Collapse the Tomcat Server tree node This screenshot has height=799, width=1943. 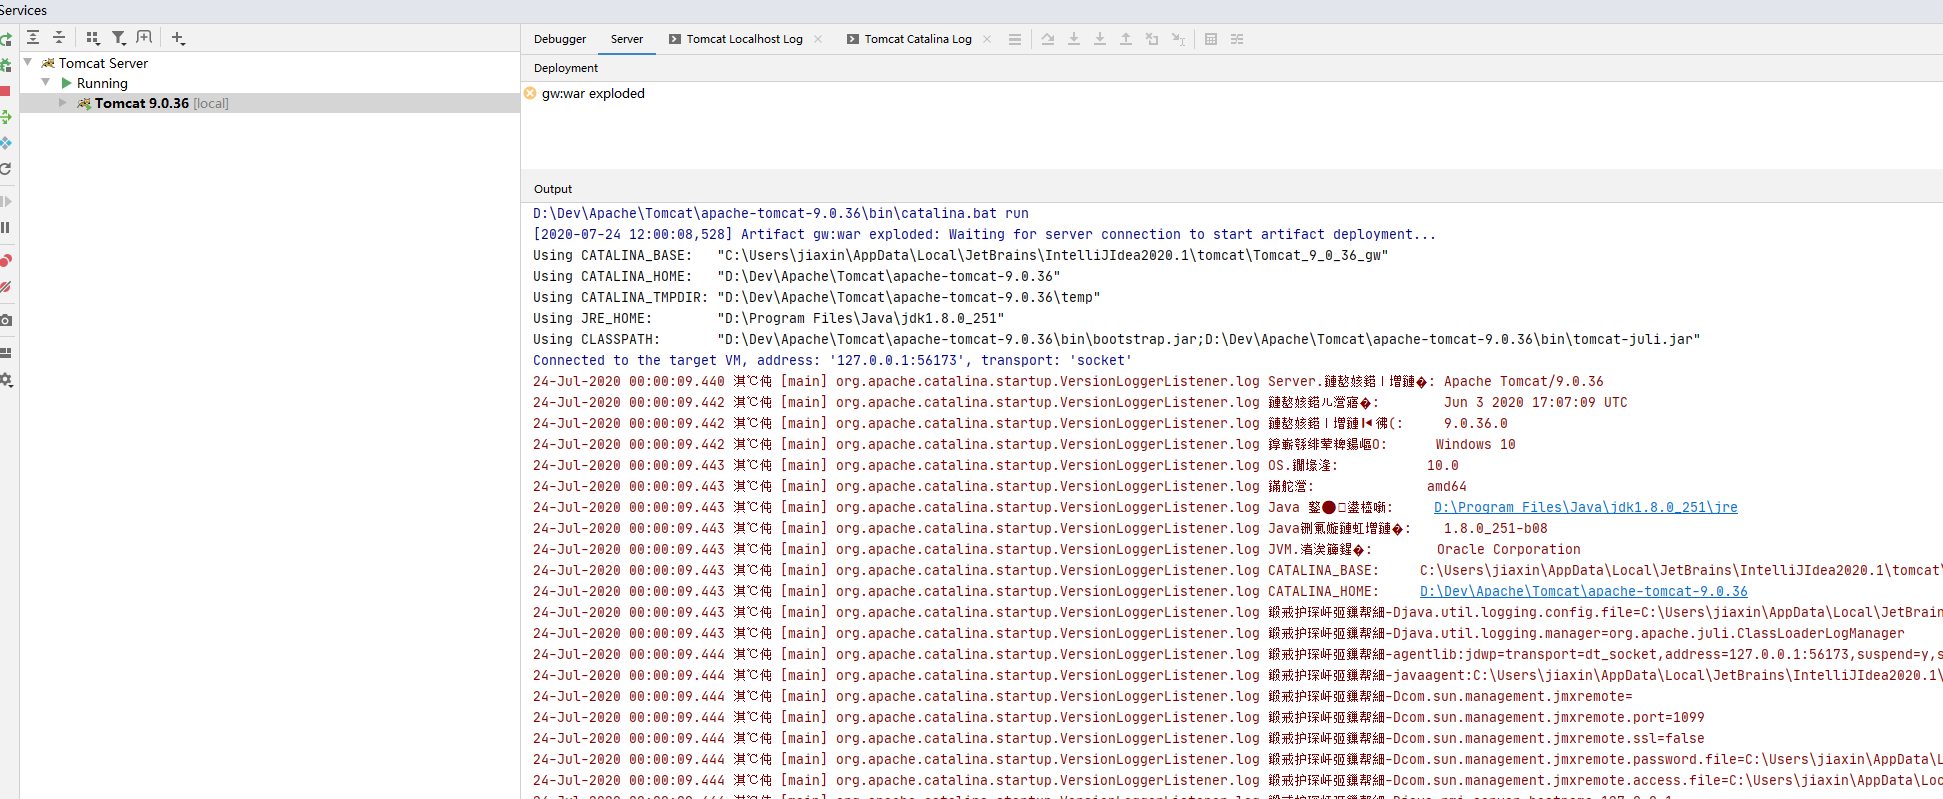[x=28, y=63]
